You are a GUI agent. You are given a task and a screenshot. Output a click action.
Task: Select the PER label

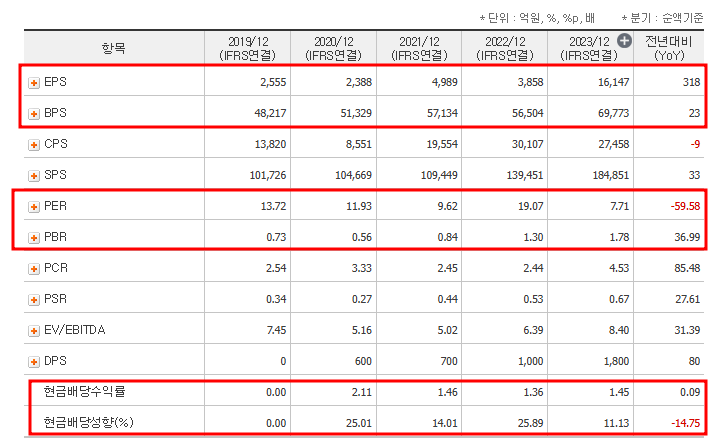coord(55,206)
